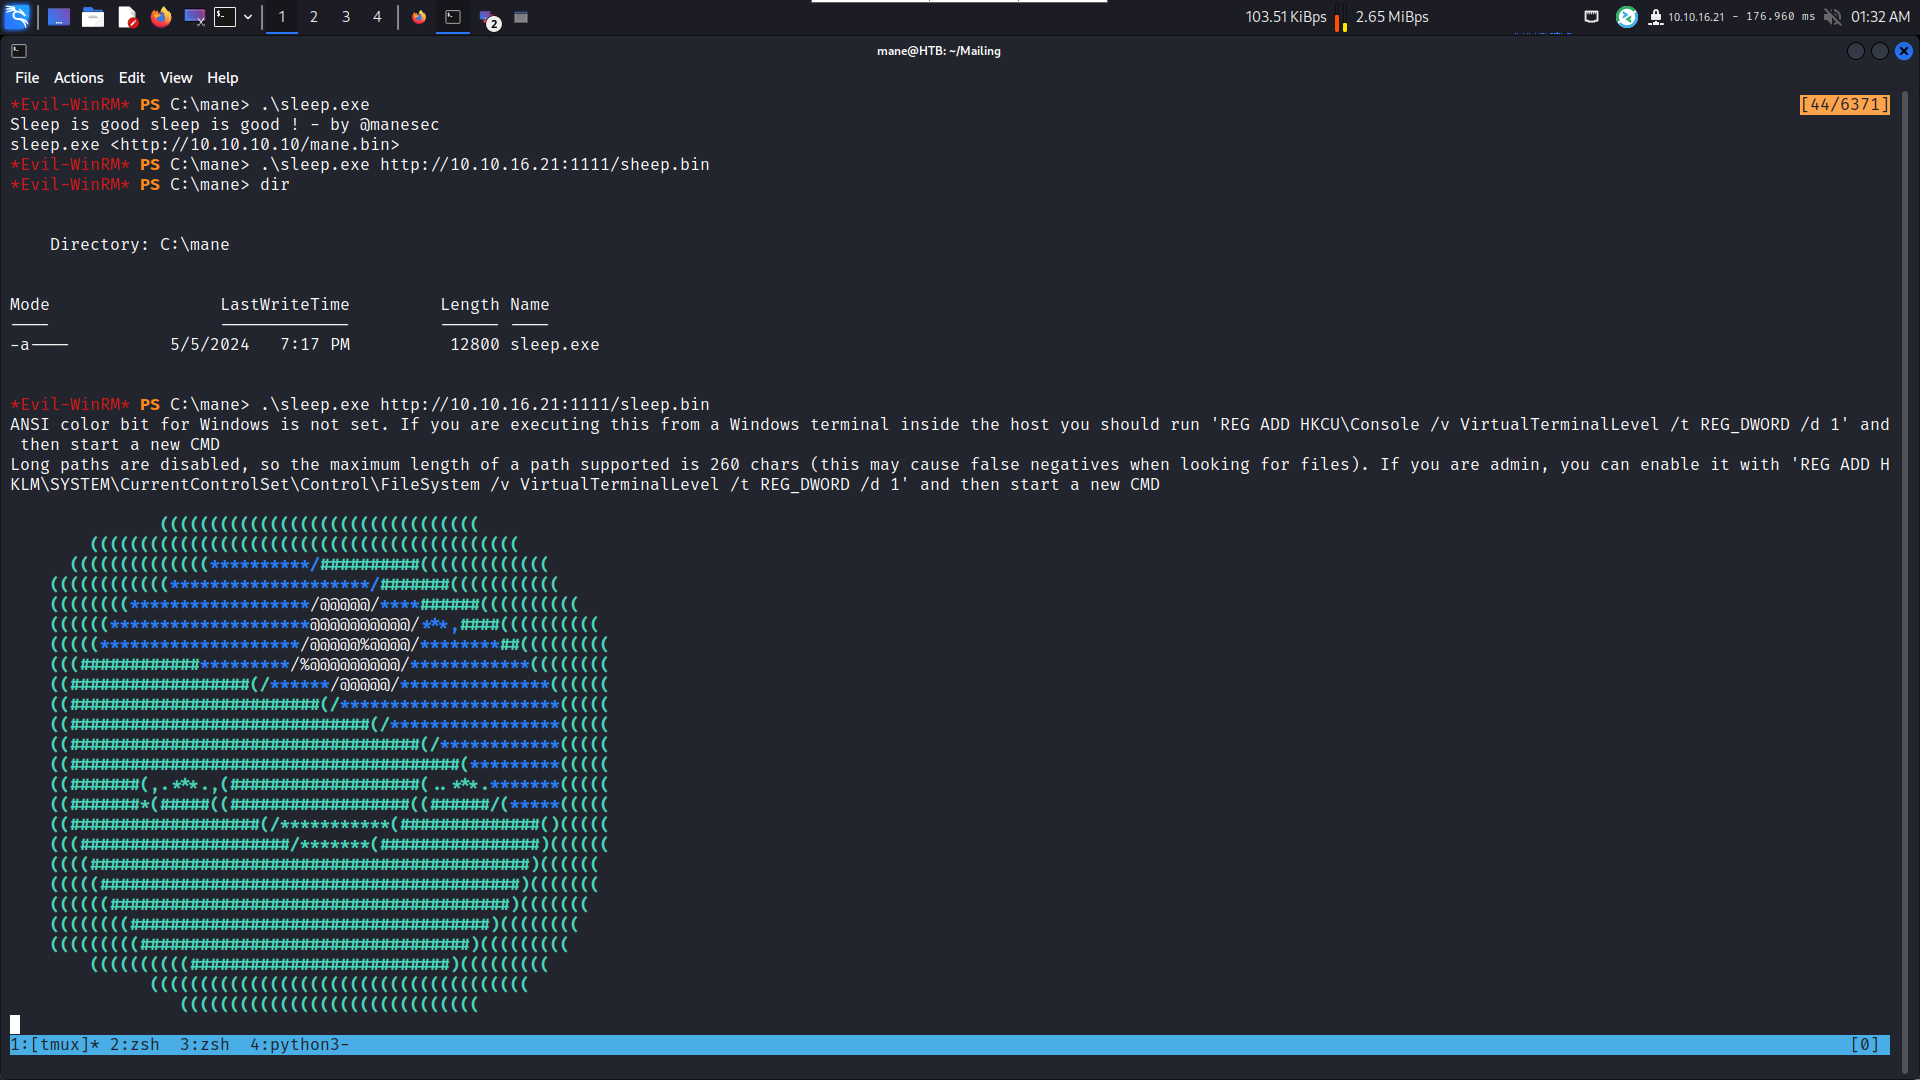The image size is (1920, 1080).
Task: Open the wired network connection tray icon
Action: [x=1592, y=17]
